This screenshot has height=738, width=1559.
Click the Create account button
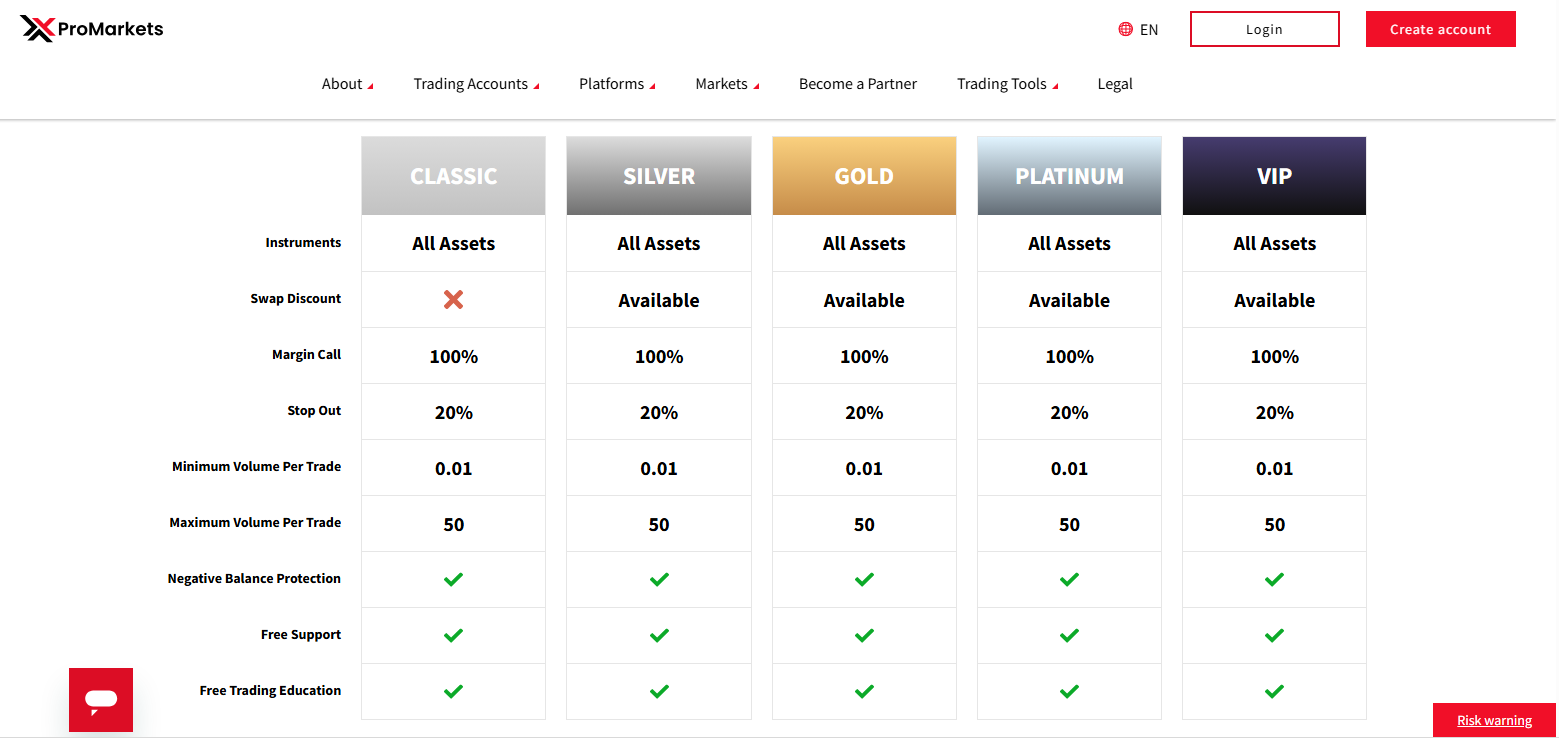1440,29
